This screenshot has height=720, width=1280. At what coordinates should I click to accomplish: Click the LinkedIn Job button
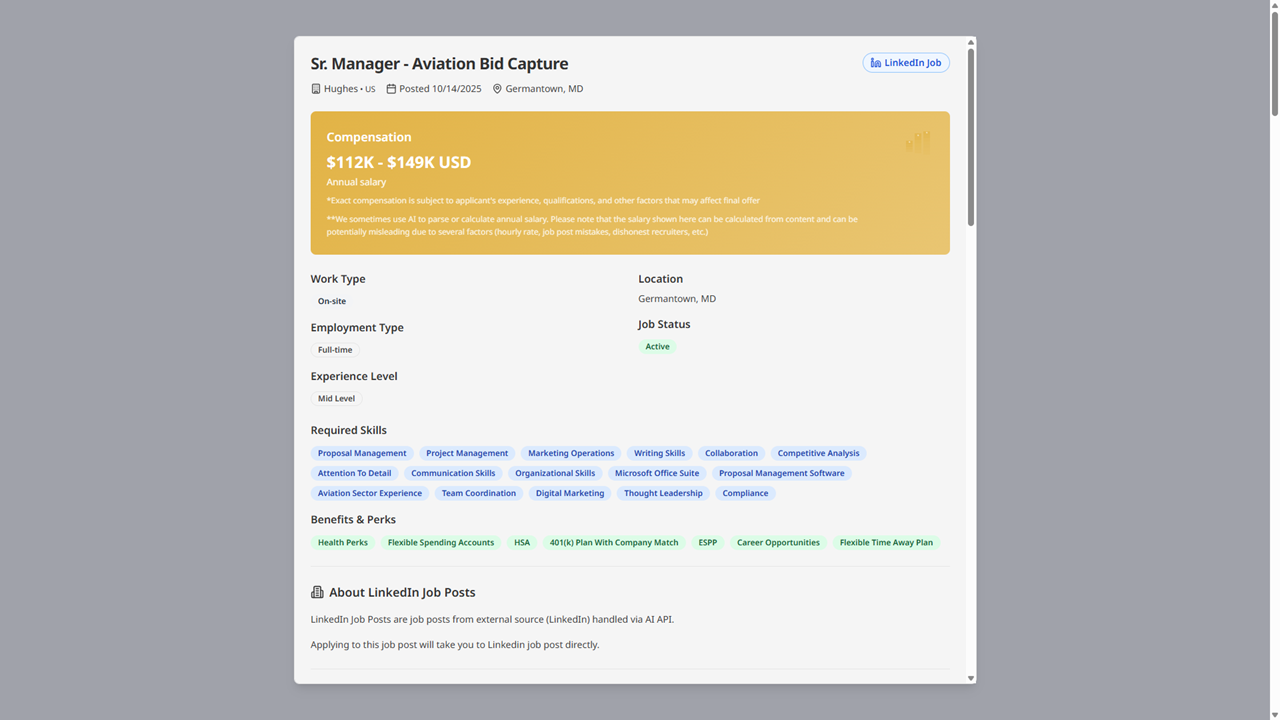tap(906, 62)
